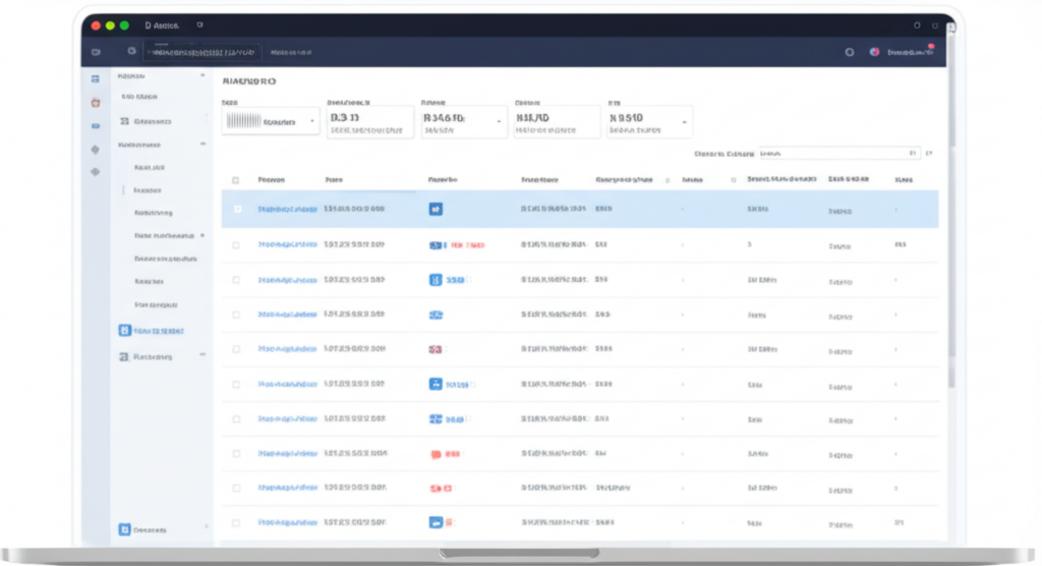Open the user avatar in the top-right corner

(x=875, y=52)
